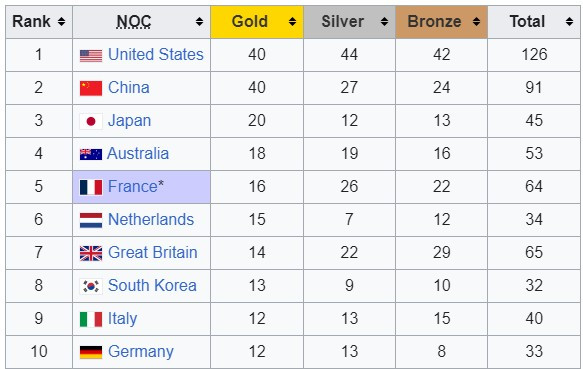Click the NOC header abbreviation
The width and height of the screenshot is (583, 369).
pos(134,22)
